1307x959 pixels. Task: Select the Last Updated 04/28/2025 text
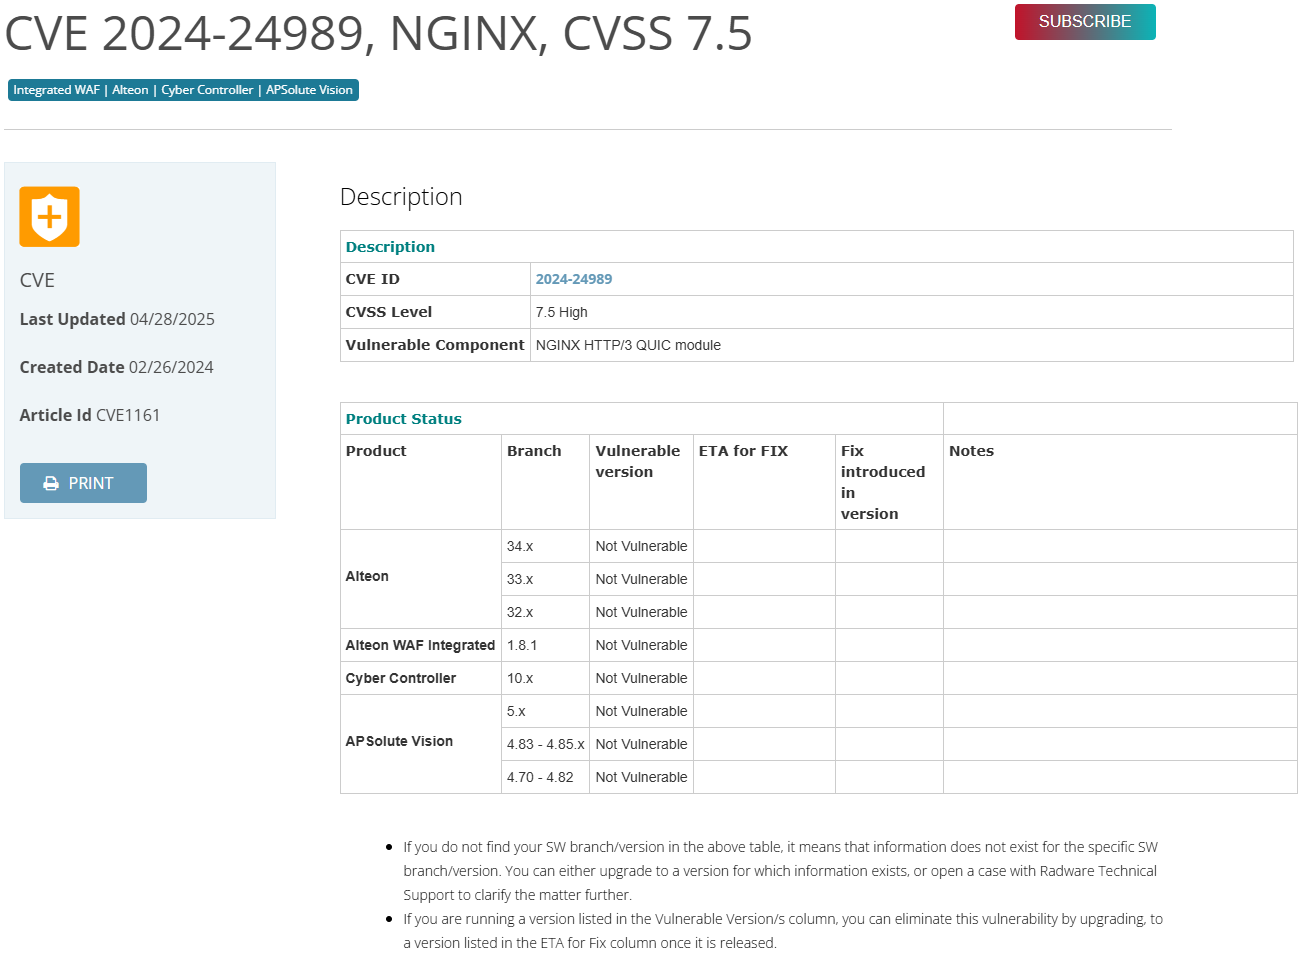tap(117, 319)
